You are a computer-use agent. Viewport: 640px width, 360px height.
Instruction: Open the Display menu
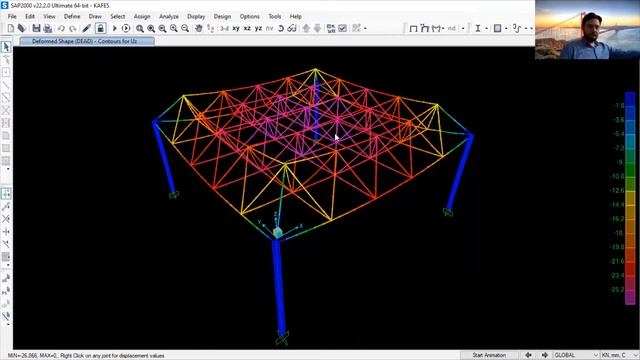(196, 16)
